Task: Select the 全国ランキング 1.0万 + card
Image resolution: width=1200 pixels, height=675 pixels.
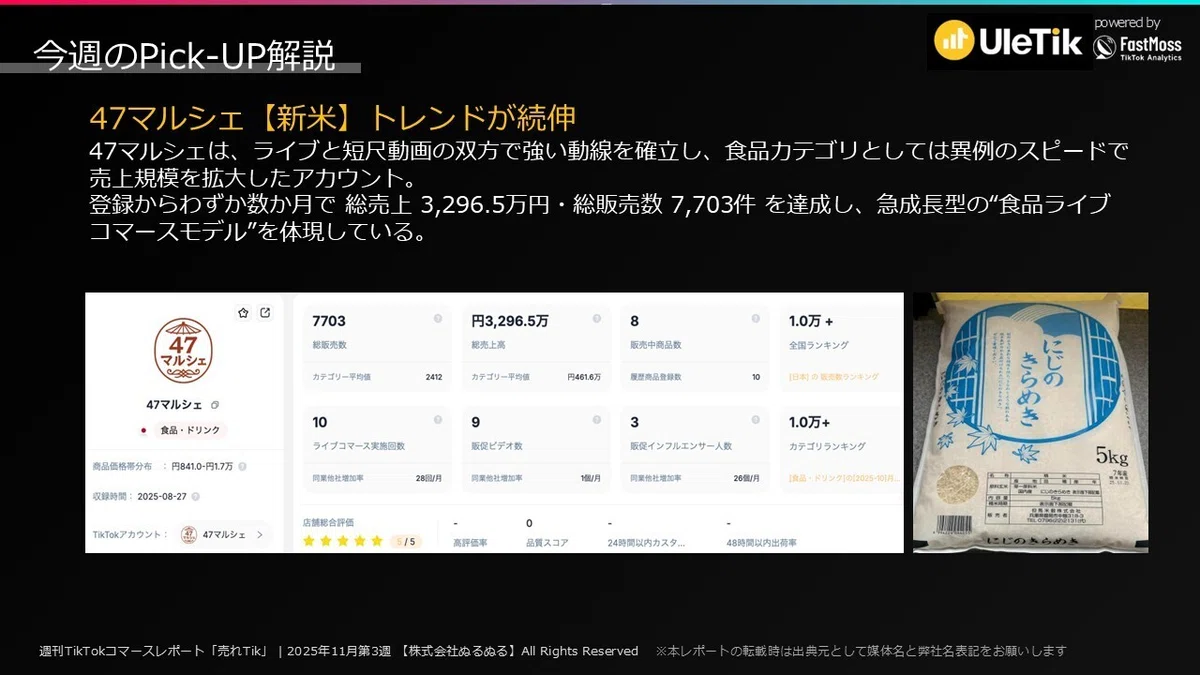Action: (x=842, y=346)
